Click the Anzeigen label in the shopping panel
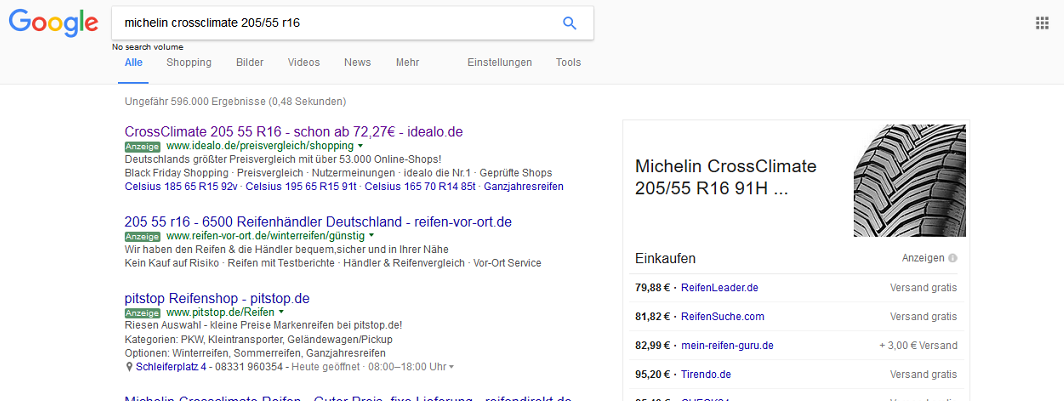Image resolution: width=1064 pixels, height=401 pixels. tap(924, 258)
